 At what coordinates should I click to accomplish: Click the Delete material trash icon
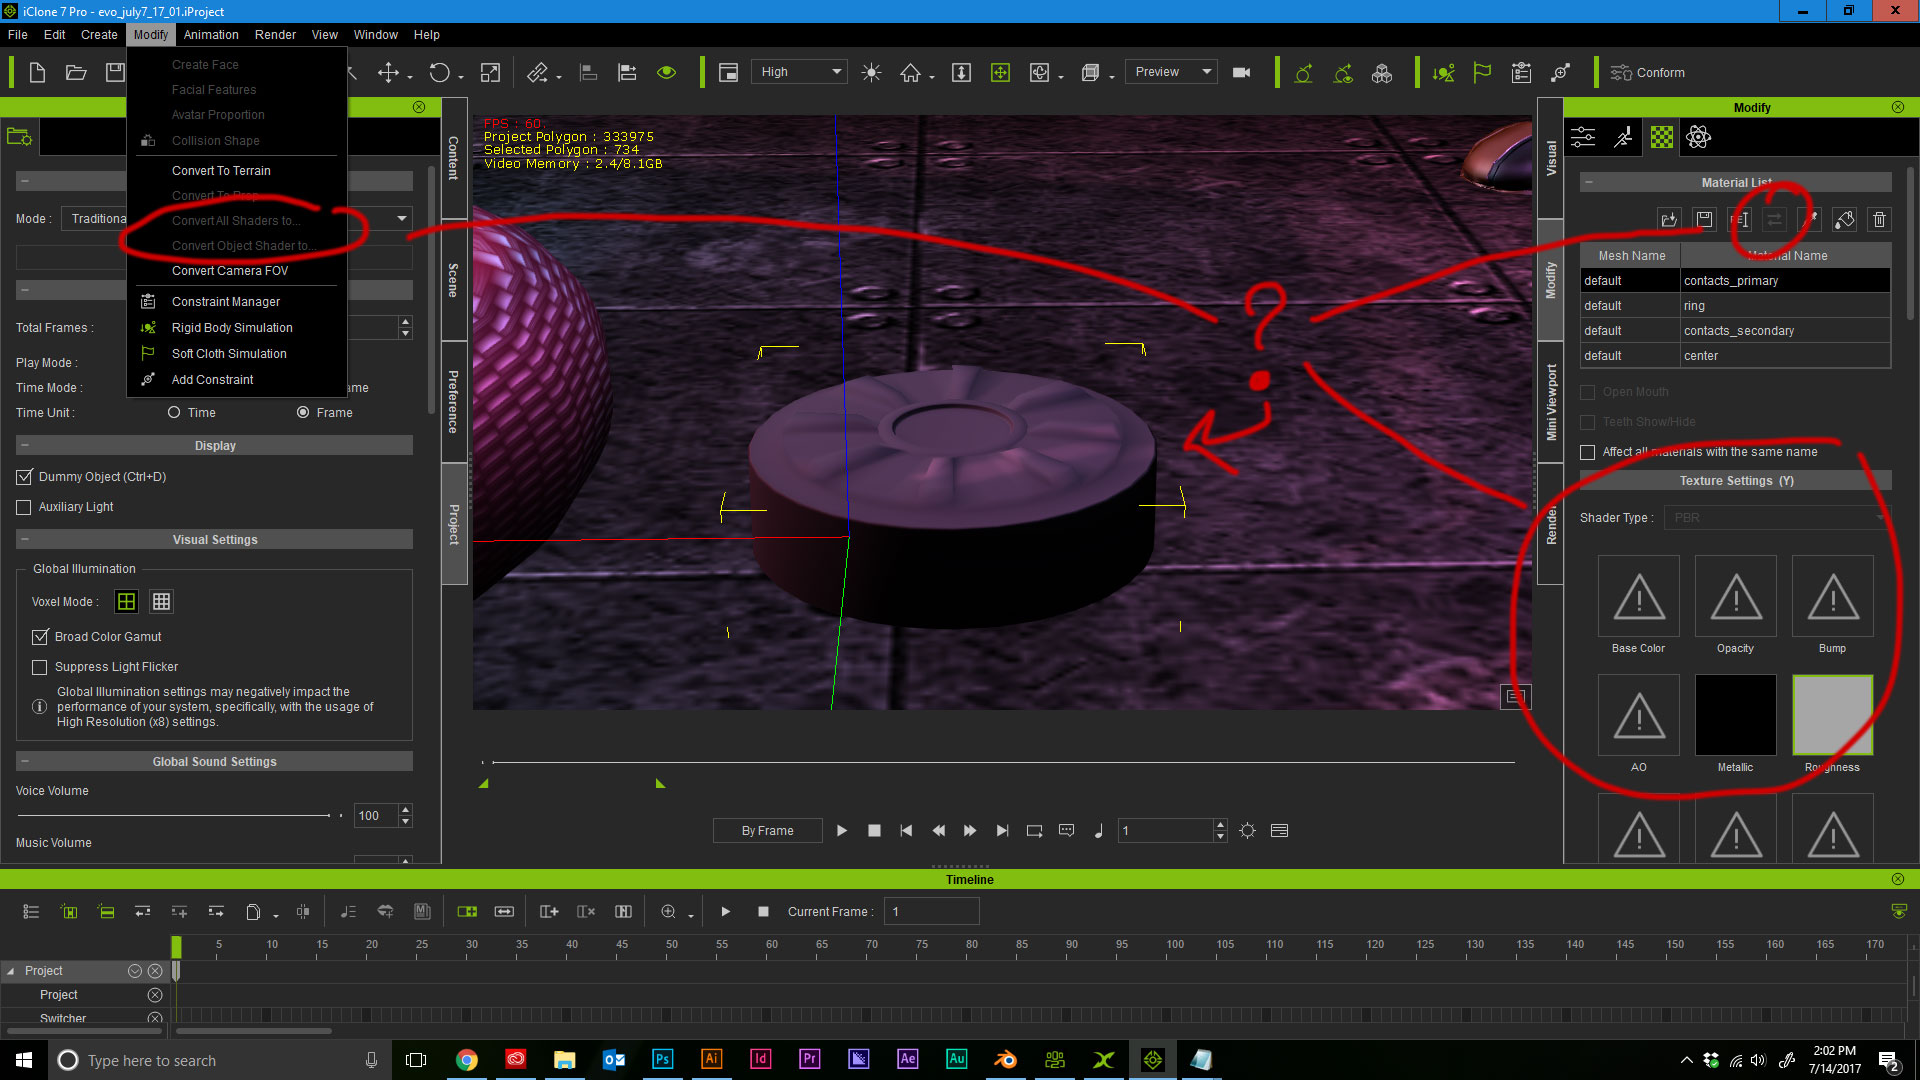click(x=1880, y=219)
